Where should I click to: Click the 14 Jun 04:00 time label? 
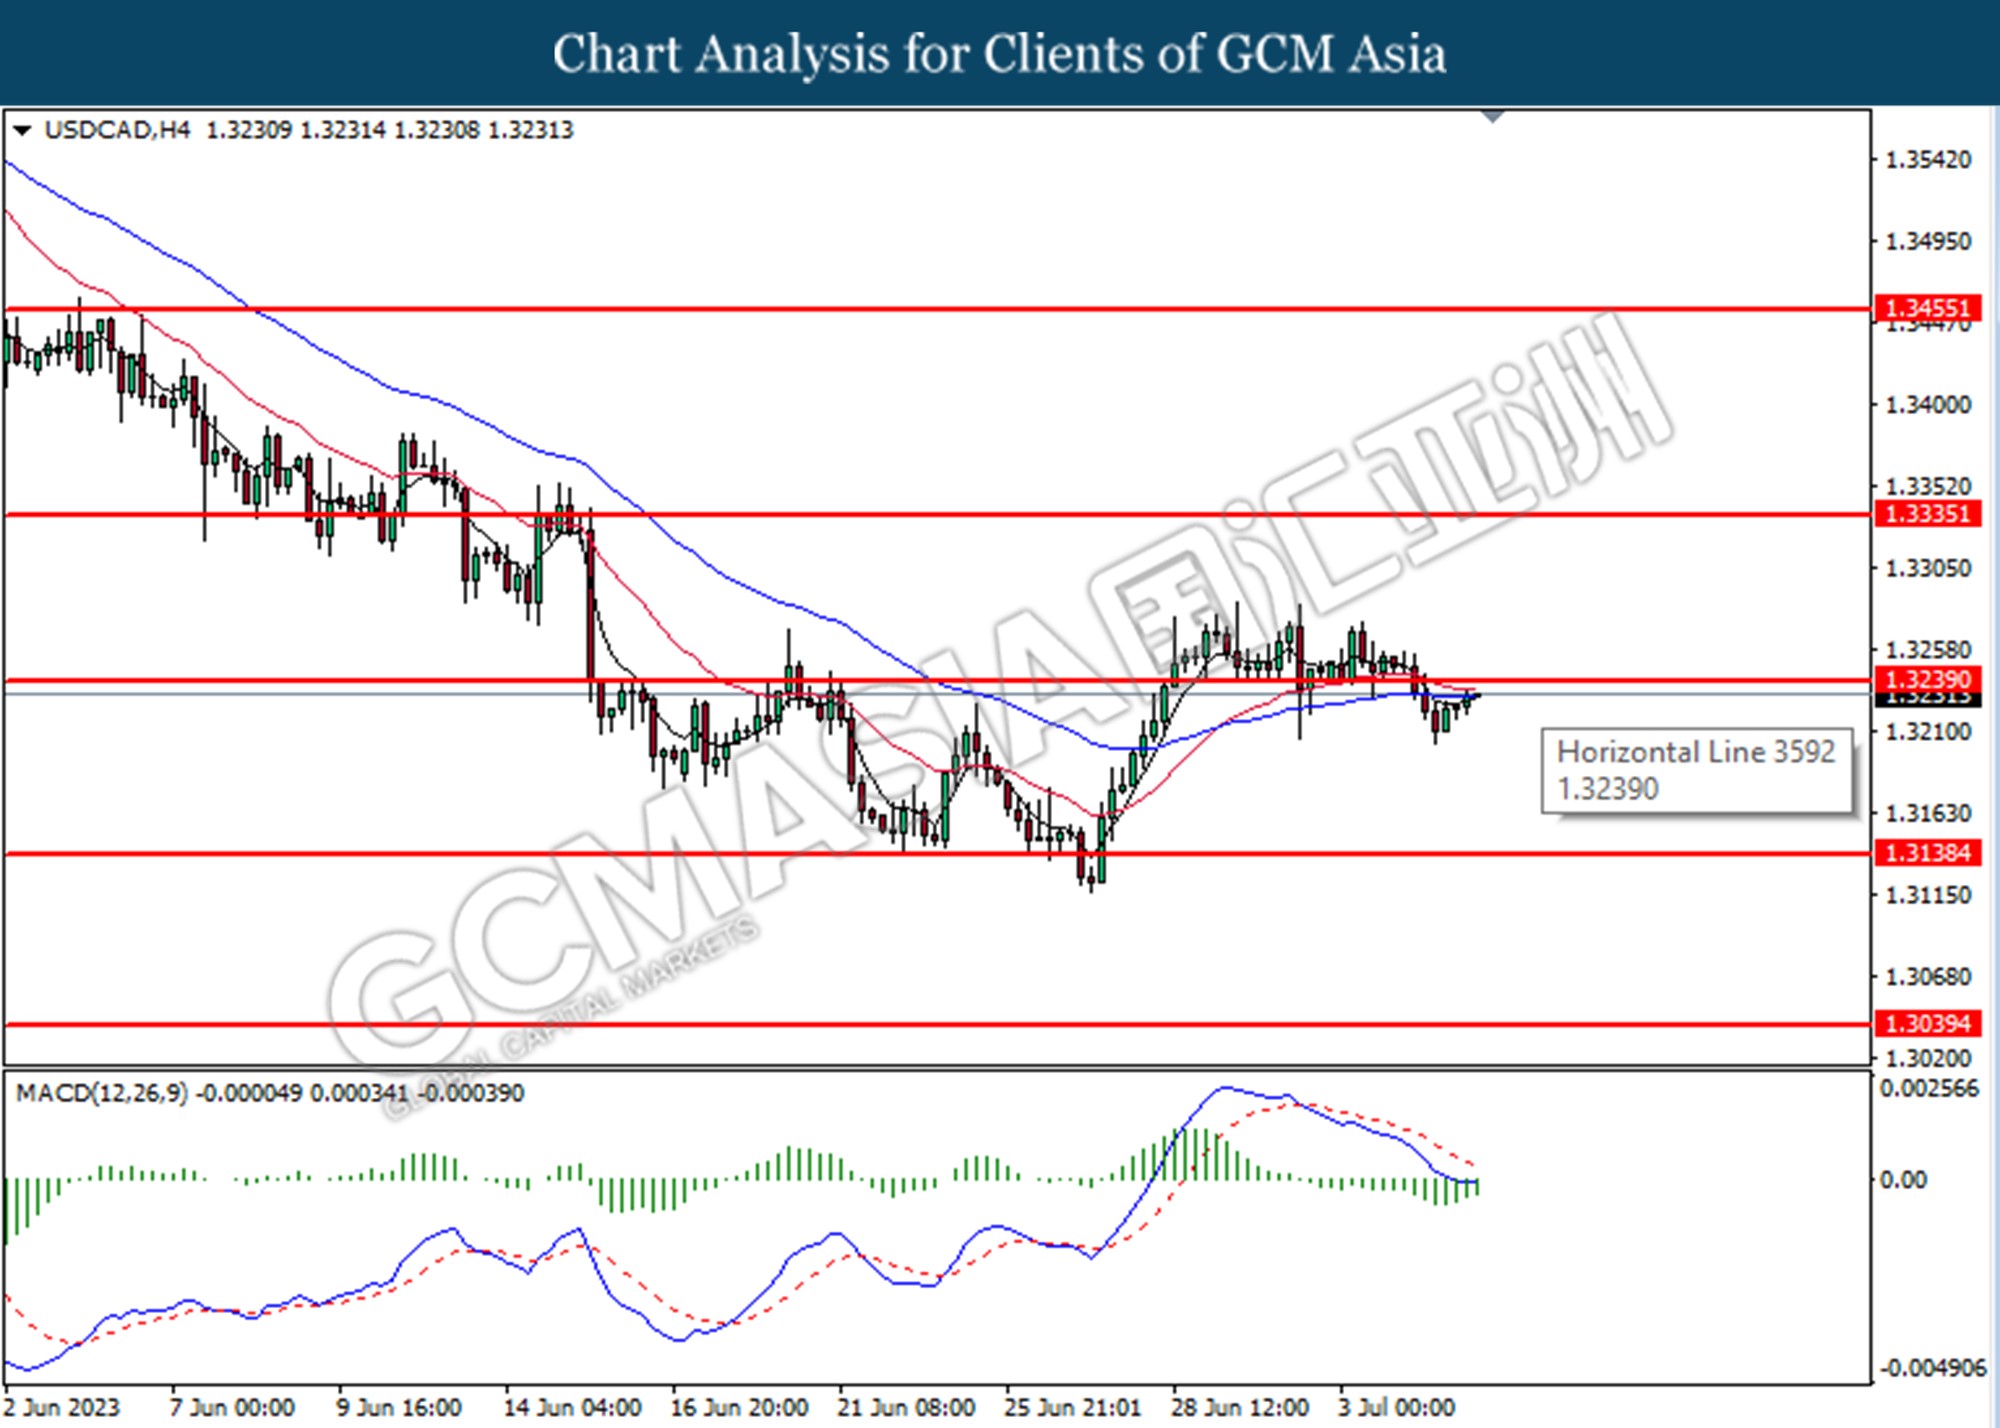[572, 1407]
